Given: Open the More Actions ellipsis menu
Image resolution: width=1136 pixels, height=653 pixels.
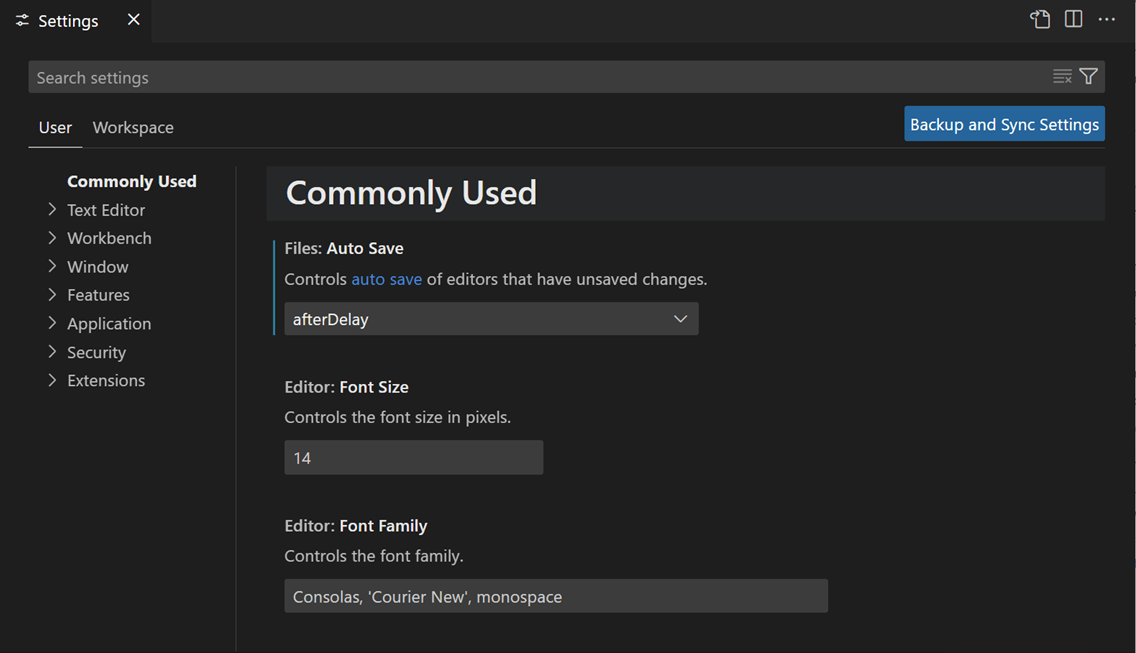Looking at the screenshot, I should pyautogui.click(x=1106, y=19).
